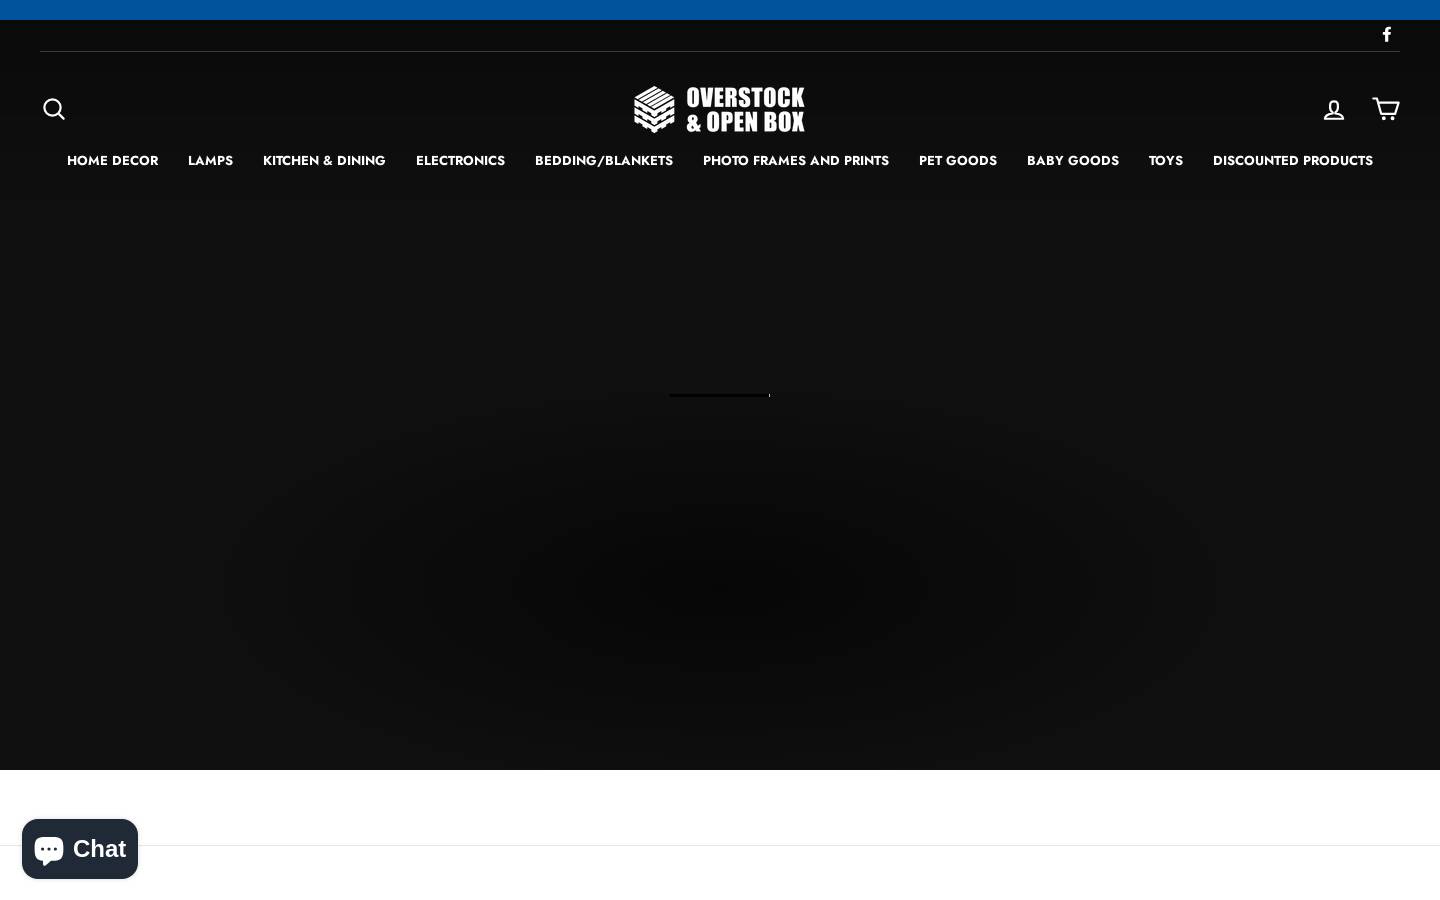Visit the Facebook page icon
Image resolution: width=1440 pixels, height=900 pixels.
pos(1387,35)
